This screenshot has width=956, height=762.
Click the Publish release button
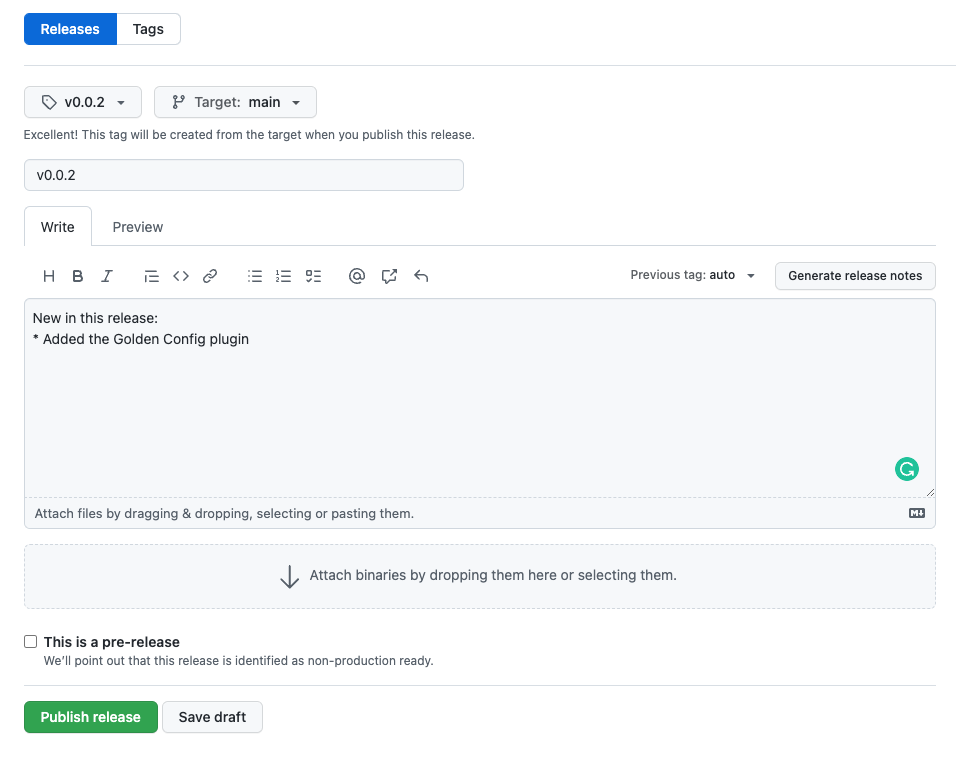coord(91,717)
